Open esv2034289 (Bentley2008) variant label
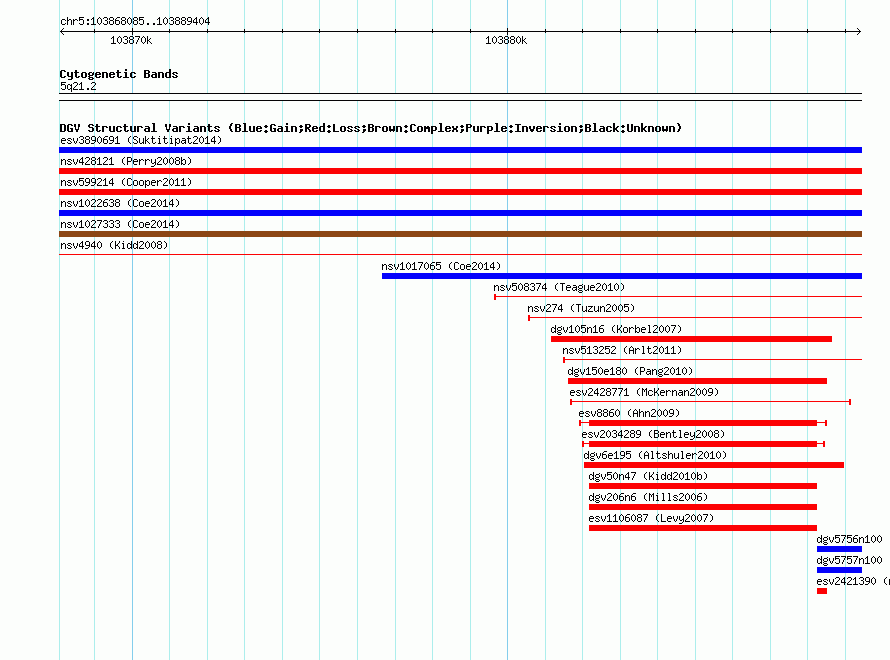 coord(653,434)
